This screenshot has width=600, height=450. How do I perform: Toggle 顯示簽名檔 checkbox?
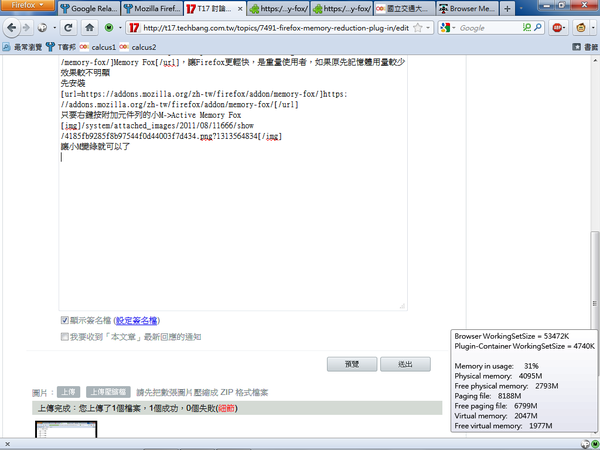coord(65,320)
